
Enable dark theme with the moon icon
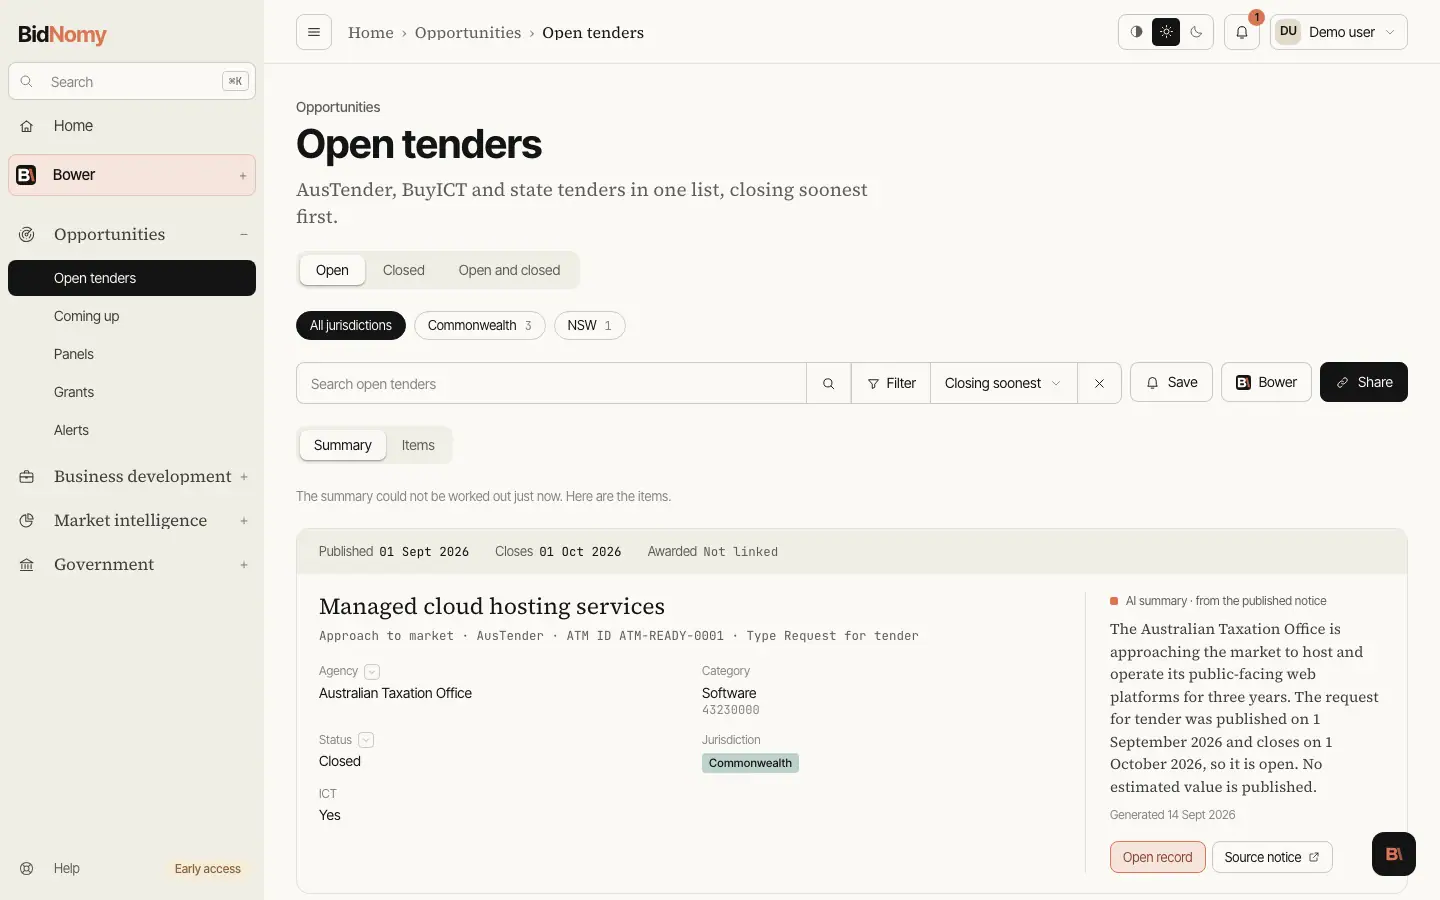[1196, 32]
